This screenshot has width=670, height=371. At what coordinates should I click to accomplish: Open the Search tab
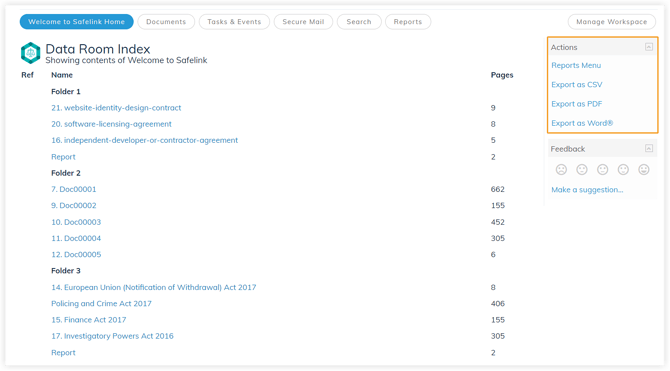359,22
